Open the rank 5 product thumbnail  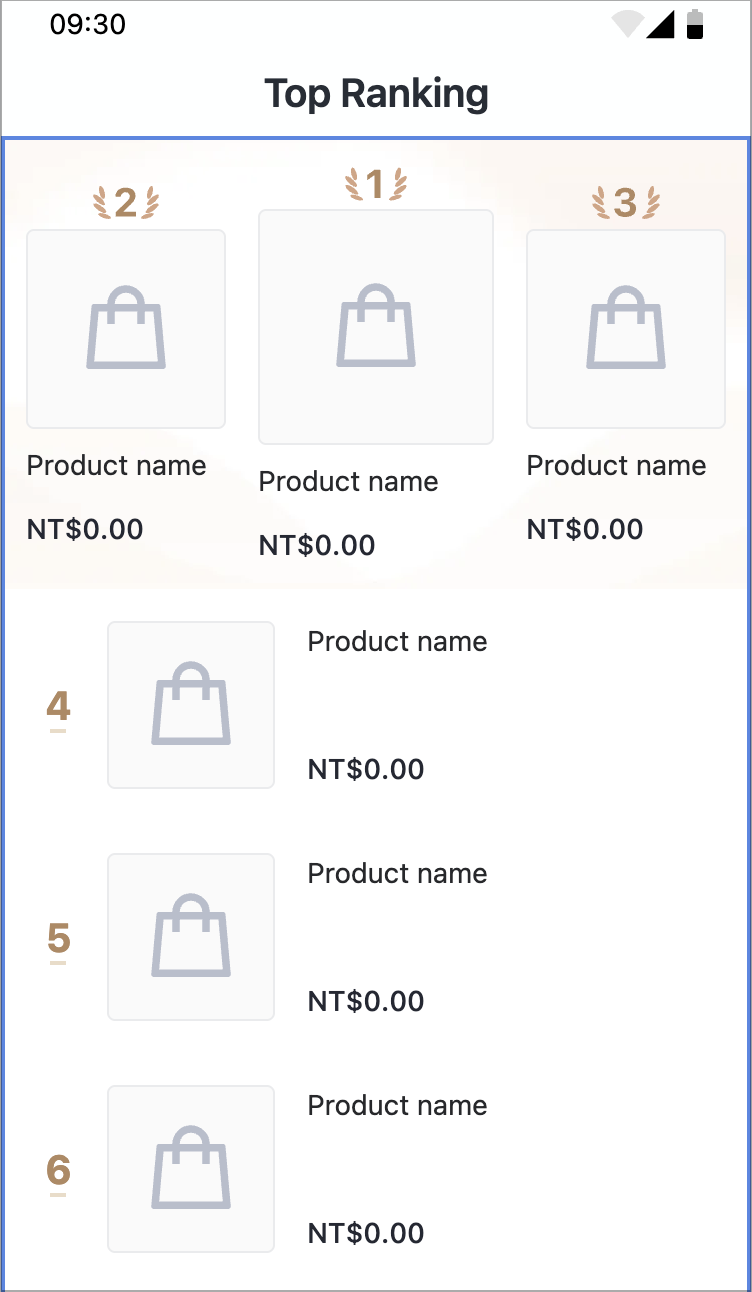(191, 937)
